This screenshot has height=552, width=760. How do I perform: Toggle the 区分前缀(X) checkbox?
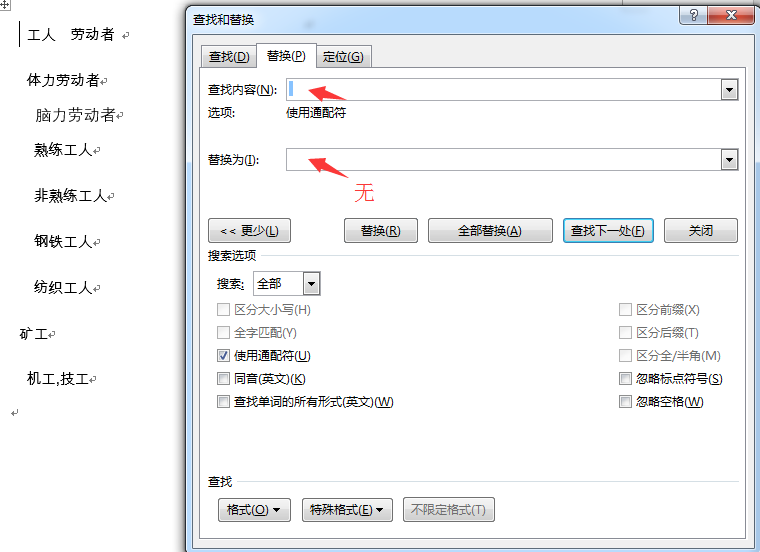(625, 309)
